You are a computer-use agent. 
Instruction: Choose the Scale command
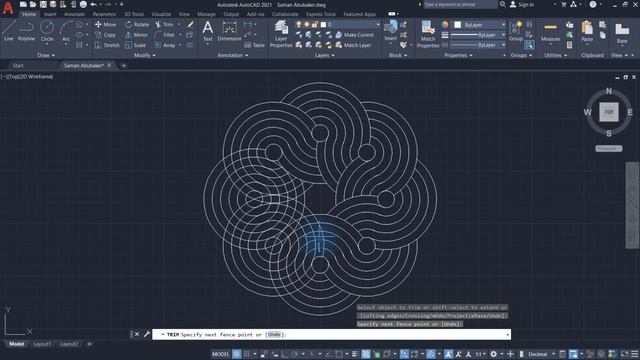click(136, 45)
